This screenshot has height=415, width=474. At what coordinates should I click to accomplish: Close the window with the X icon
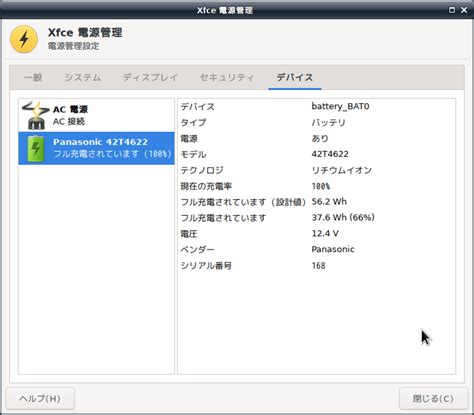[464, 10]
